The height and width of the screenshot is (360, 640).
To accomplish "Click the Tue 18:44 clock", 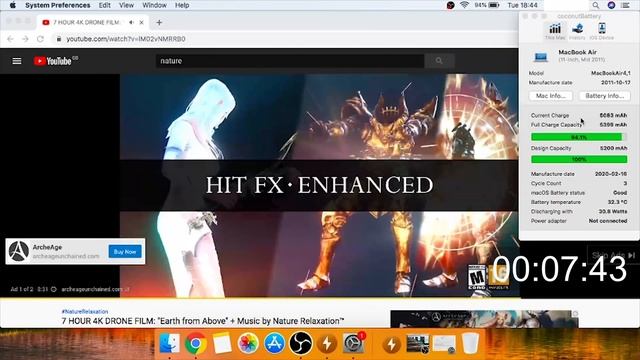I will (x=522, y=5).
